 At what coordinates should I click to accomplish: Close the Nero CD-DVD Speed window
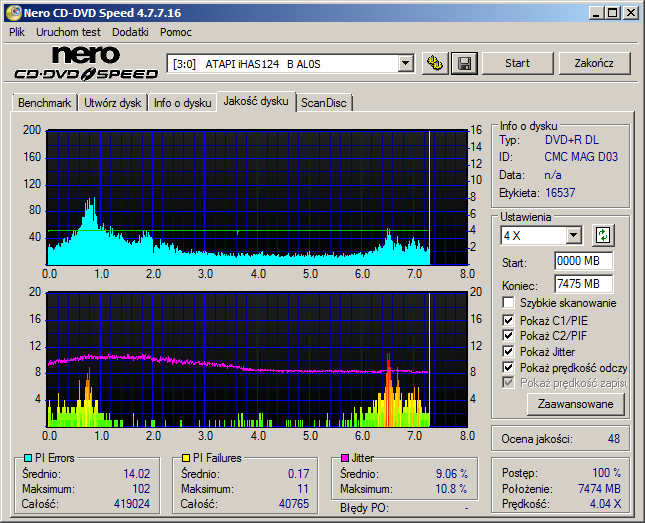click(630, 13)
